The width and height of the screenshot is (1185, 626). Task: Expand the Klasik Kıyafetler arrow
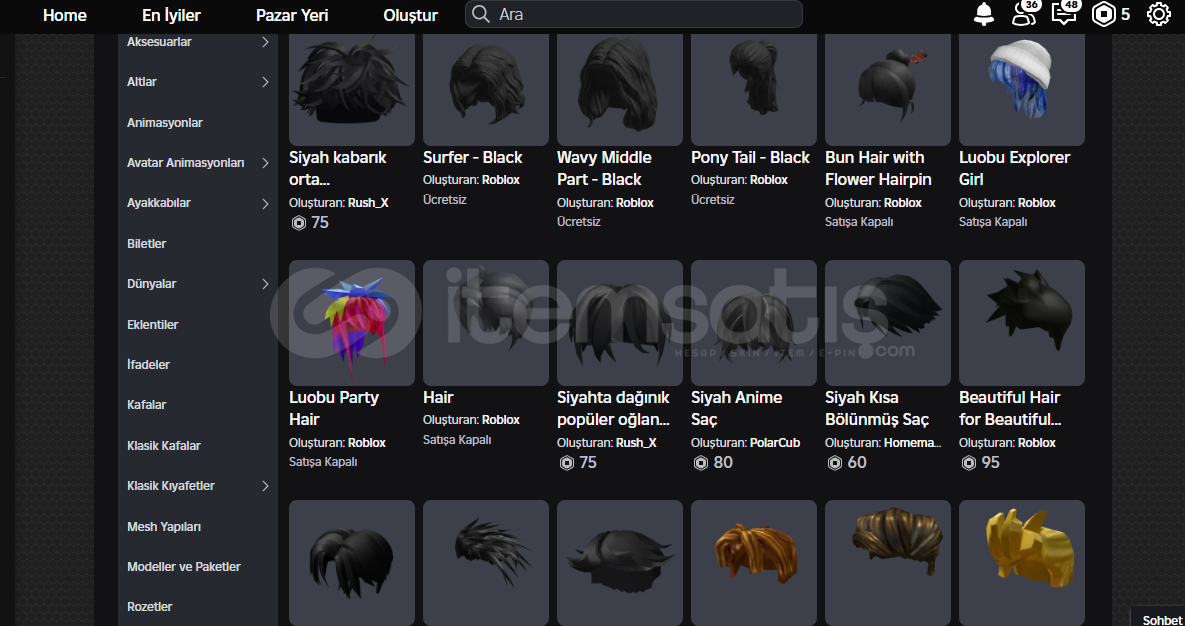(265, 486)
